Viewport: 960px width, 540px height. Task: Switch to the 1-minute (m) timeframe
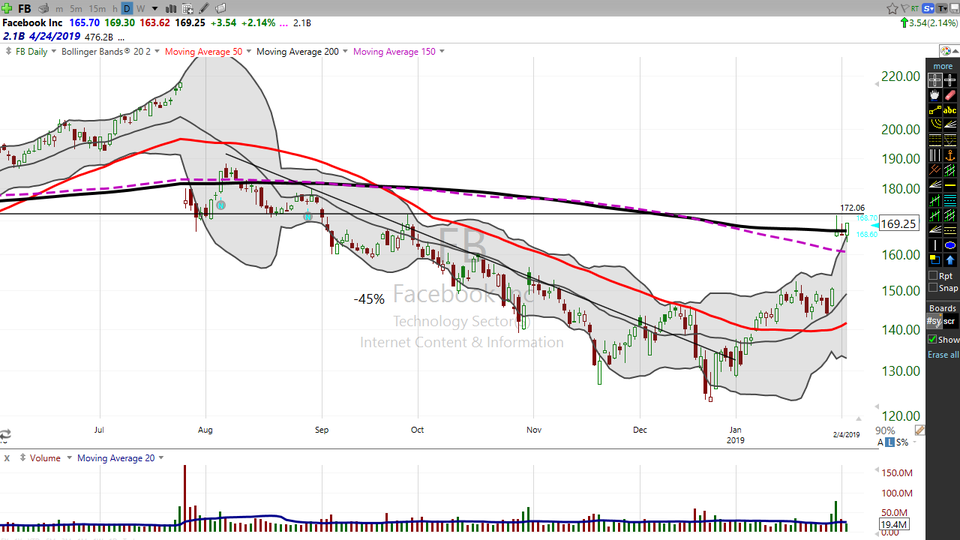coord(59,9)
